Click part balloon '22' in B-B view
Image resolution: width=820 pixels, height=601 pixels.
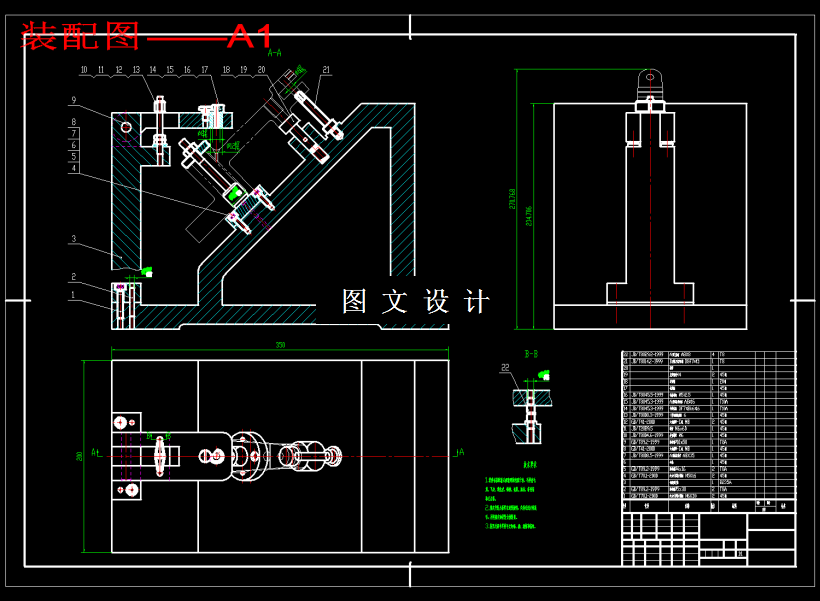(505, 368)
